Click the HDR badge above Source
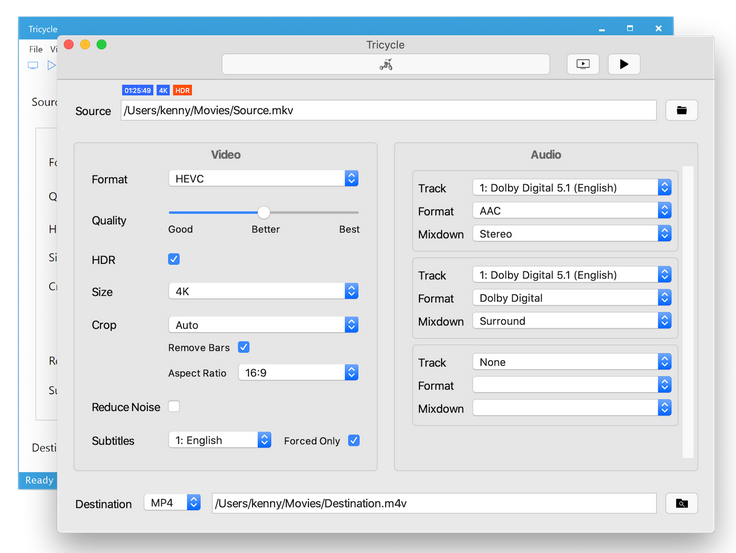The height and width of the screenshot is (553, 736). (x=183, y=91)
